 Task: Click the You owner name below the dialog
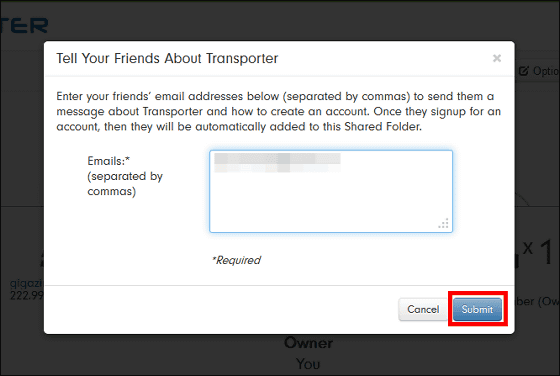click(x=308, y=364)
